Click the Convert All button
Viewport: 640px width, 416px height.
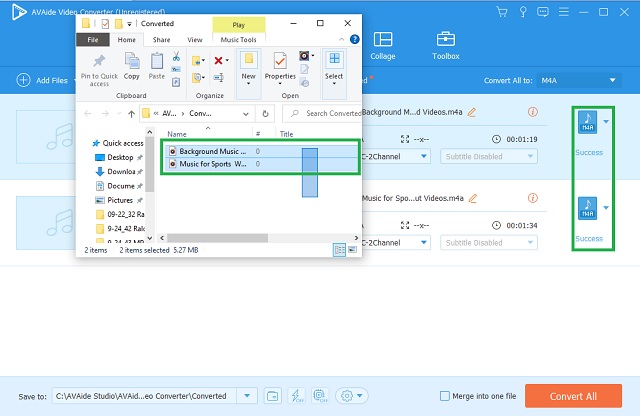pyautogui.click(x=573, y=396)
